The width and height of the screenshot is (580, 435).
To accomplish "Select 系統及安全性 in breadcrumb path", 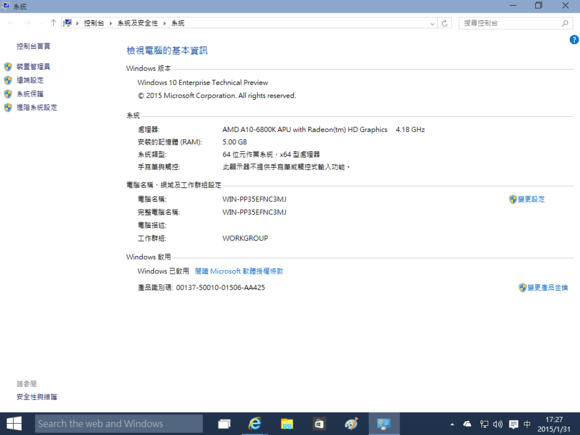I will coord(137,23).
